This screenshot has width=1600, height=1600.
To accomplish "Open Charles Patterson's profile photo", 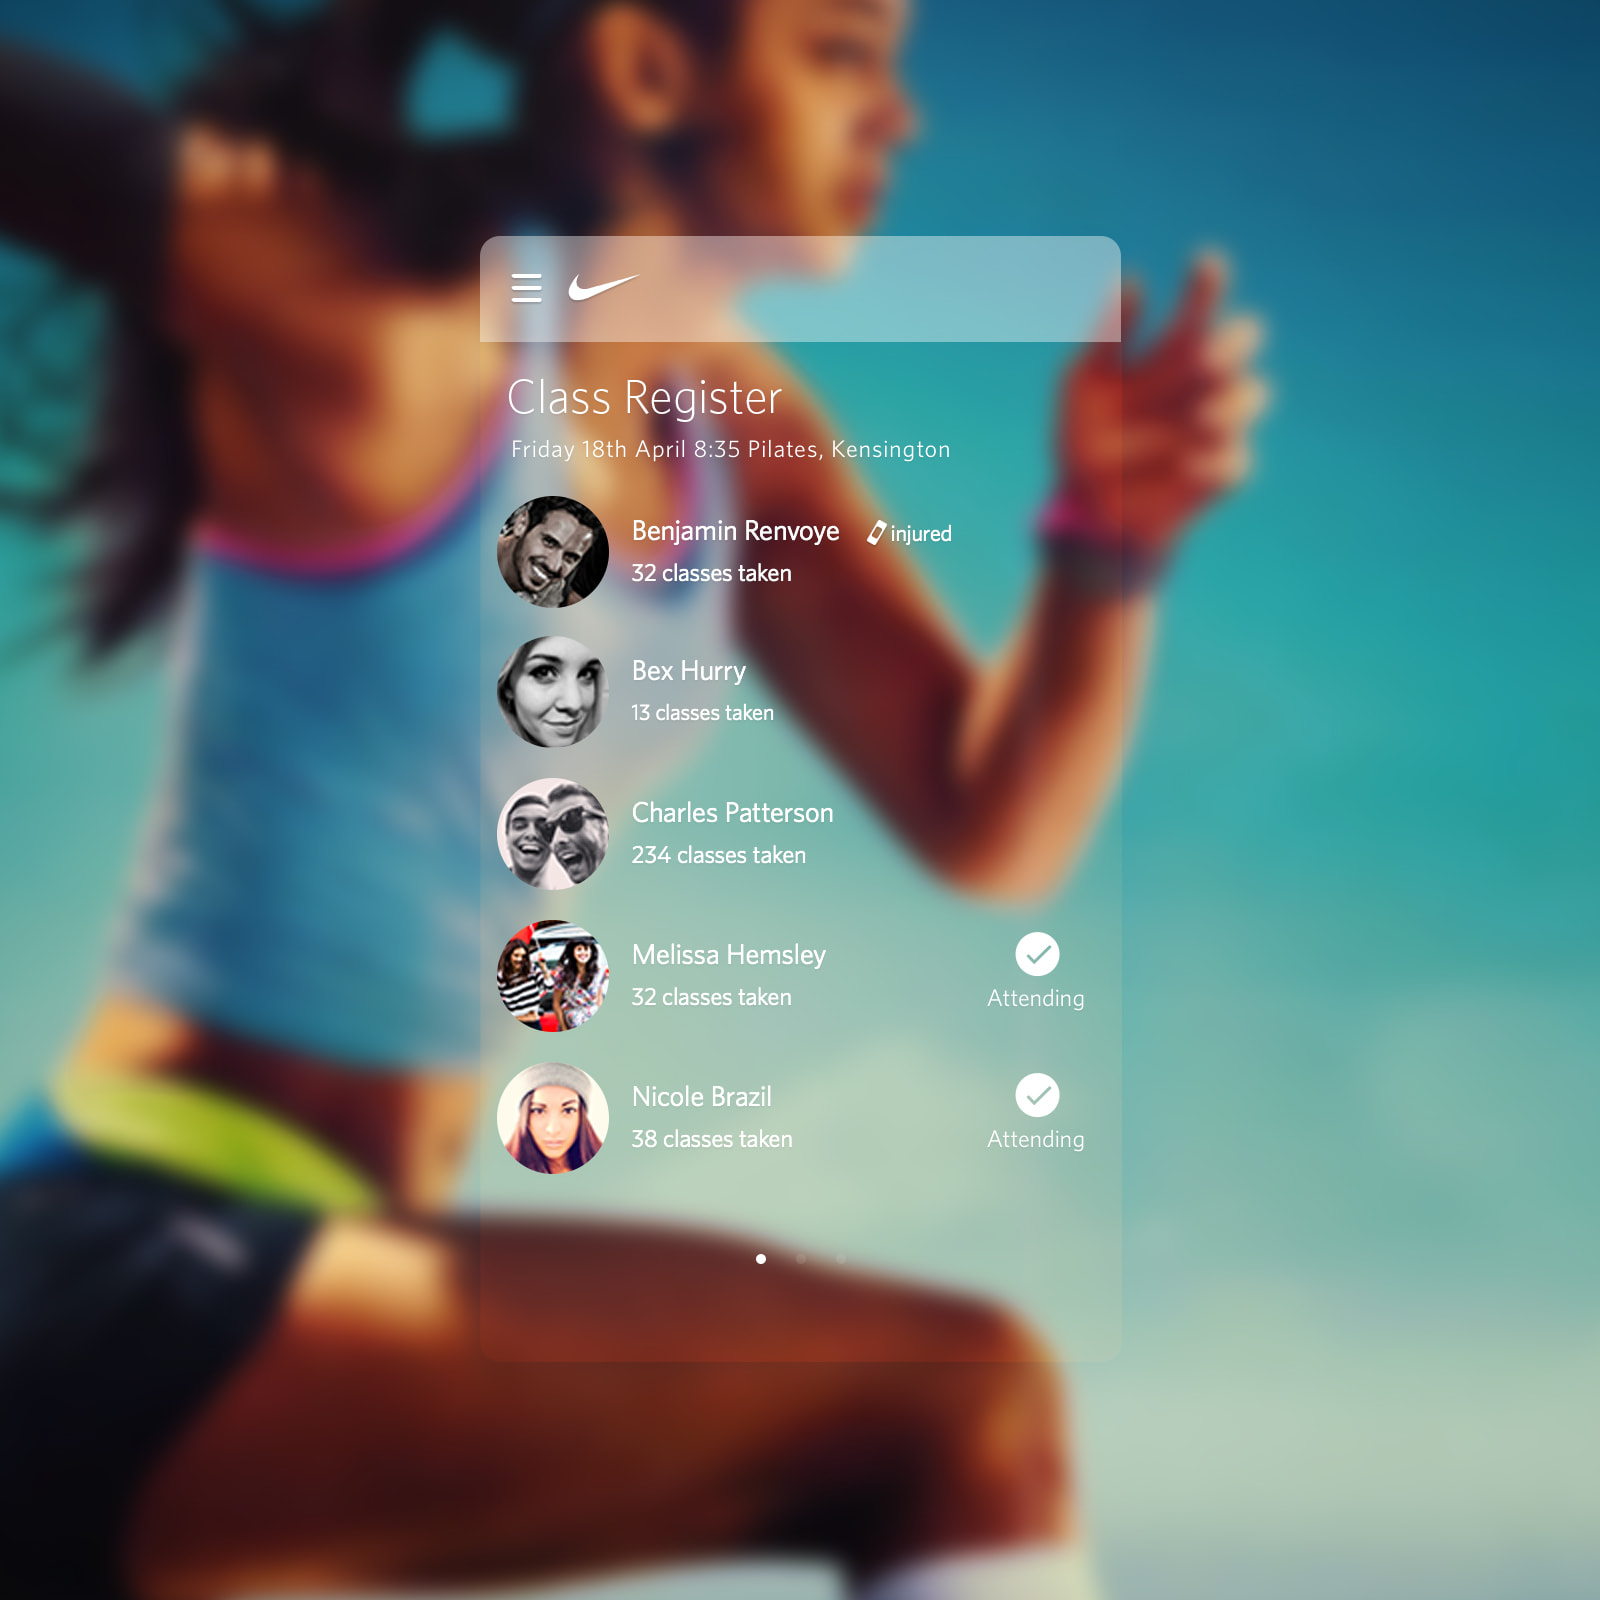I will (x=553, y=834).
